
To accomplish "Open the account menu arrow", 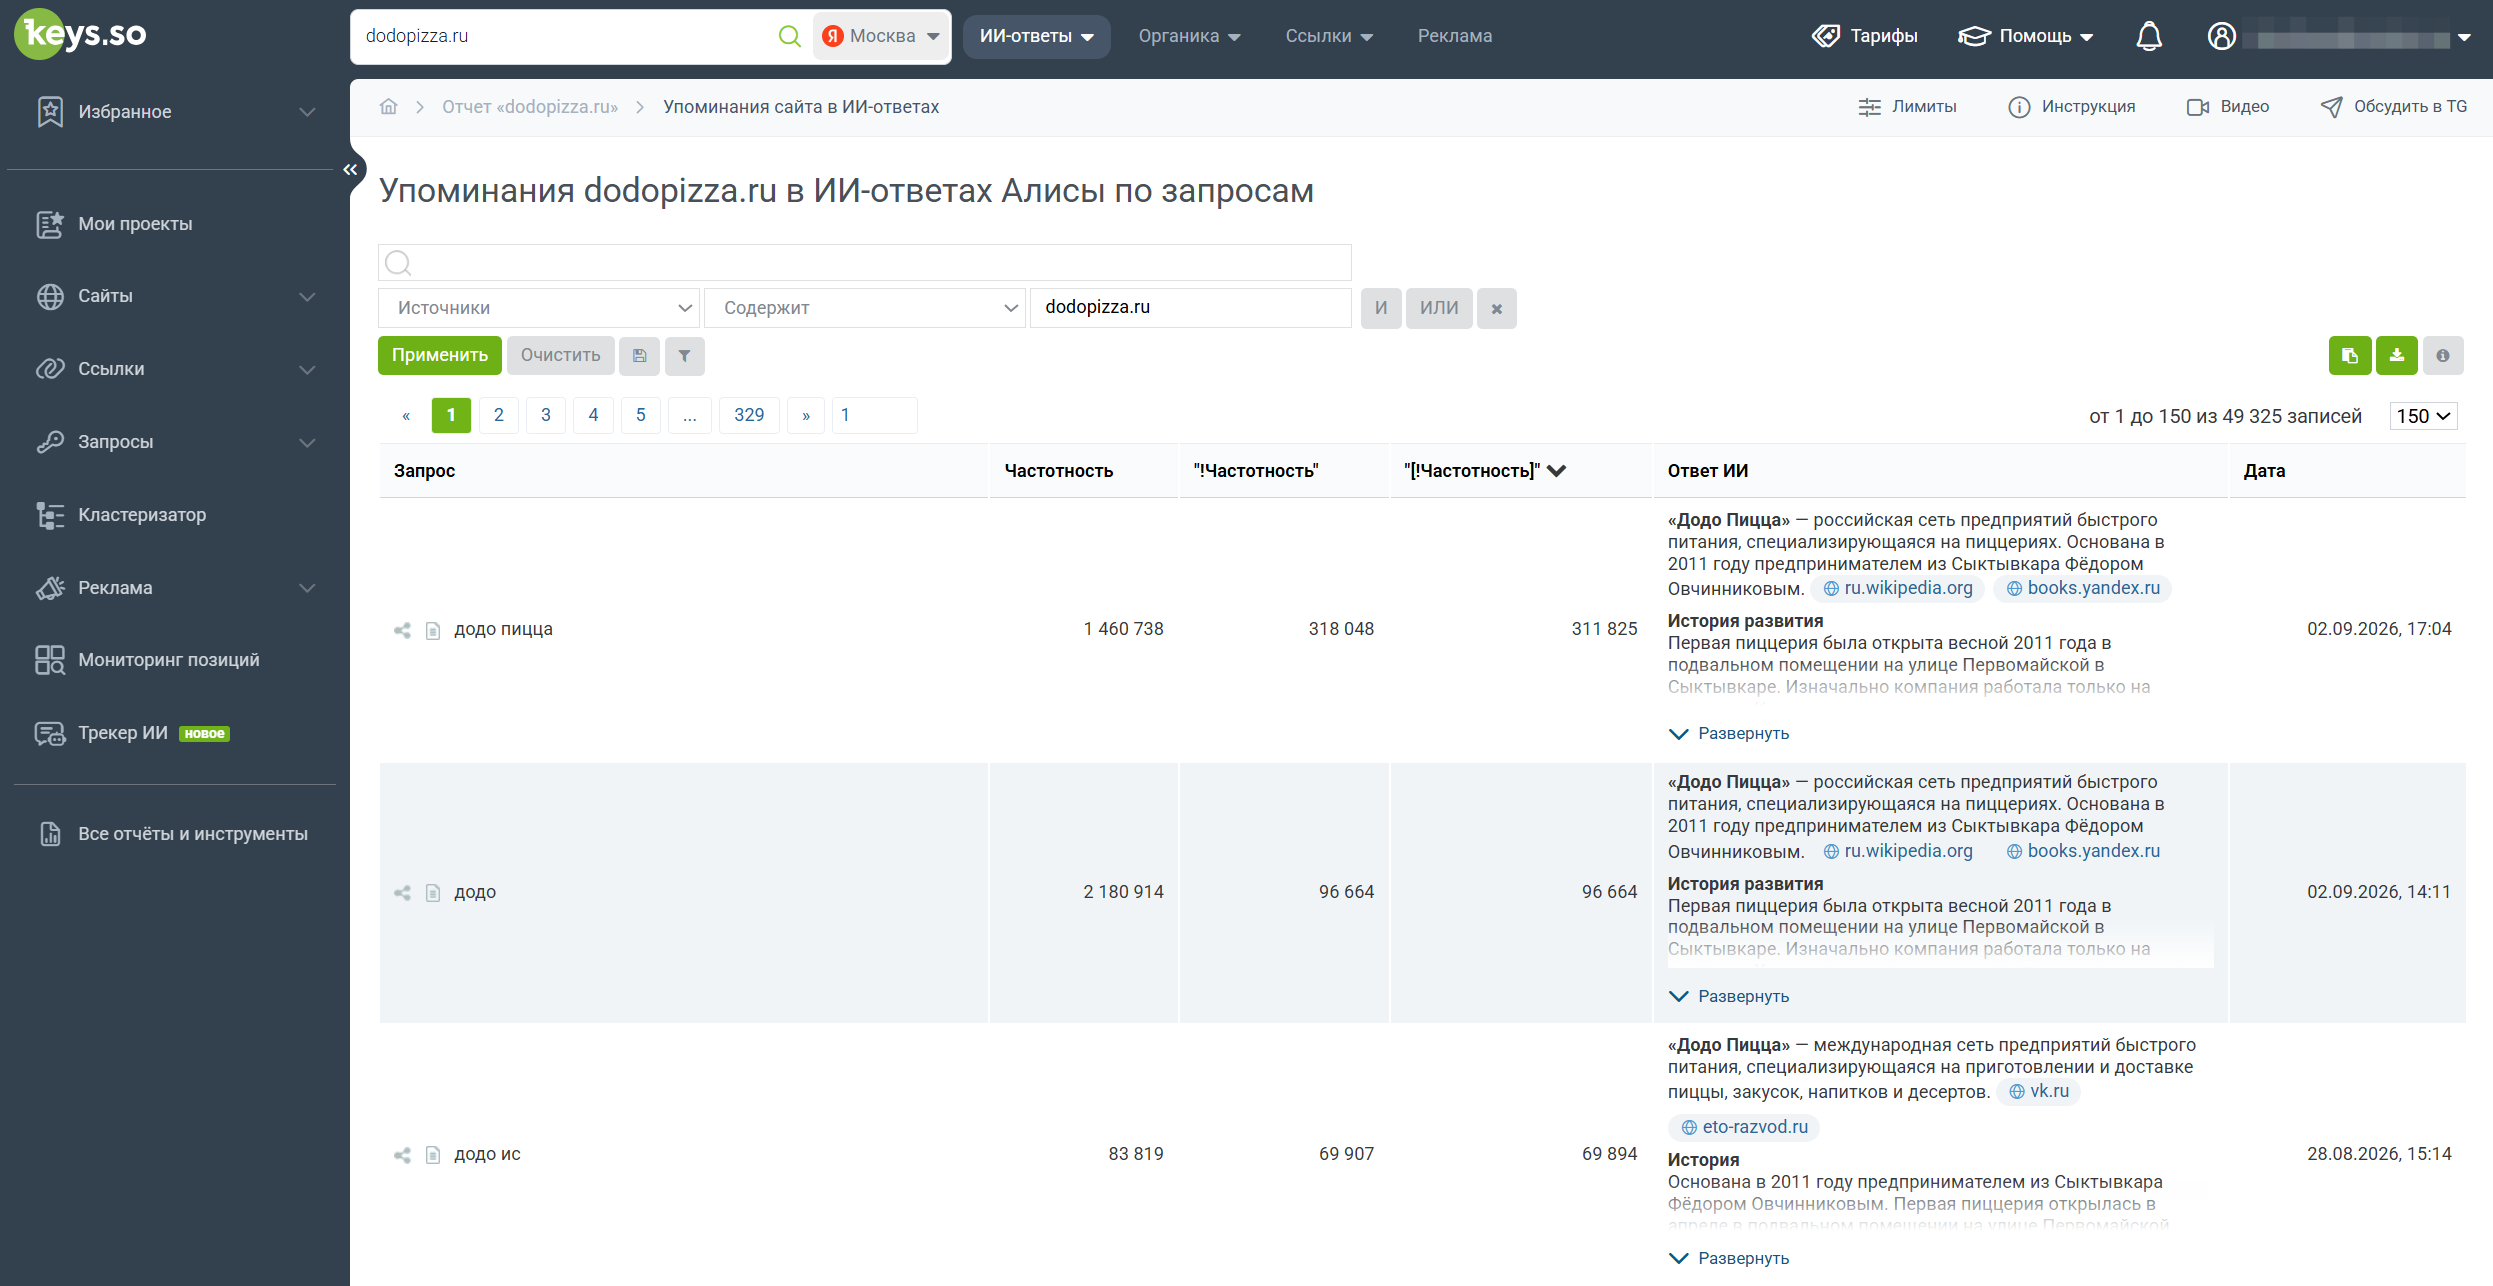I will 2464,37.
